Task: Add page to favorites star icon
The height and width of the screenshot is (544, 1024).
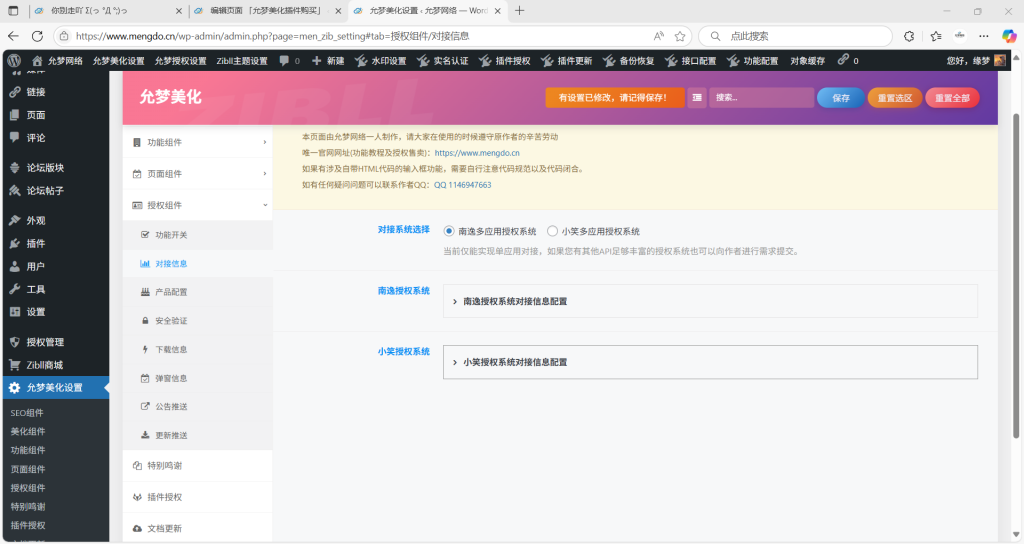Action: (x=680, y=36)
